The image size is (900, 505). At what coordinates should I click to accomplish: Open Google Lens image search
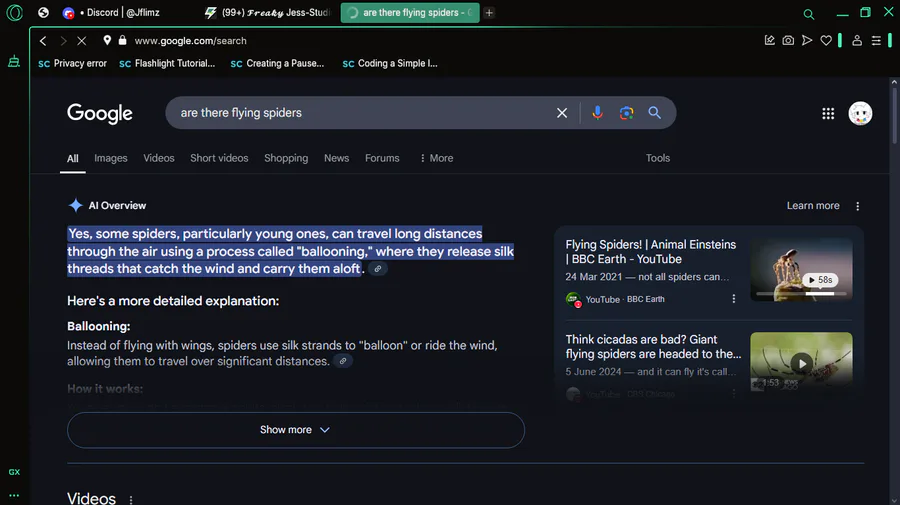[626, 113]
